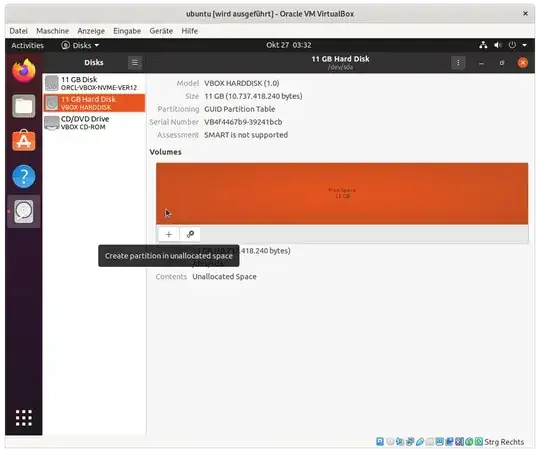This screenshot has height=453, width=540.
Task: Close the Disks window with orange button
Action: click(523, 63)
